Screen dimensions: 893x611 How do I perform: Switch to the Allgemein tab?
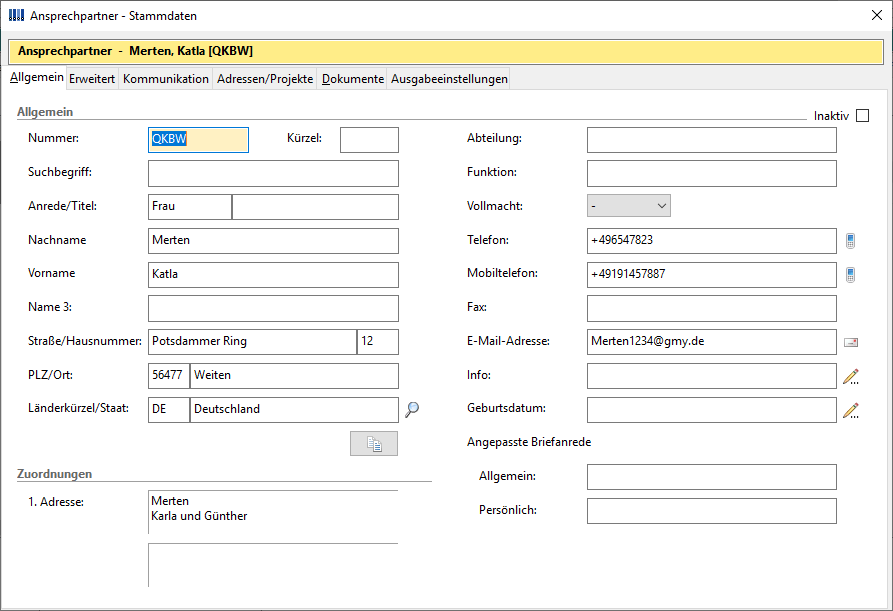36,77
